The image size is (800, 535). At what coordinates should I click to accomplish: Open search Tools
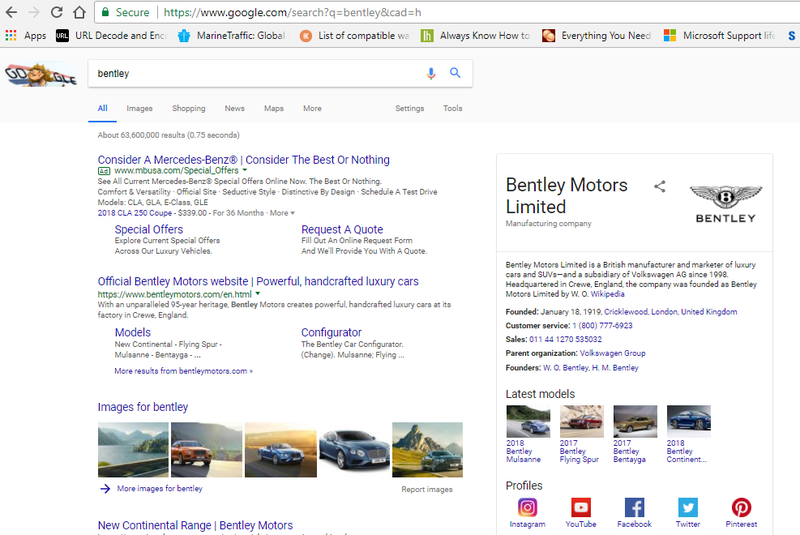(453, 108)
